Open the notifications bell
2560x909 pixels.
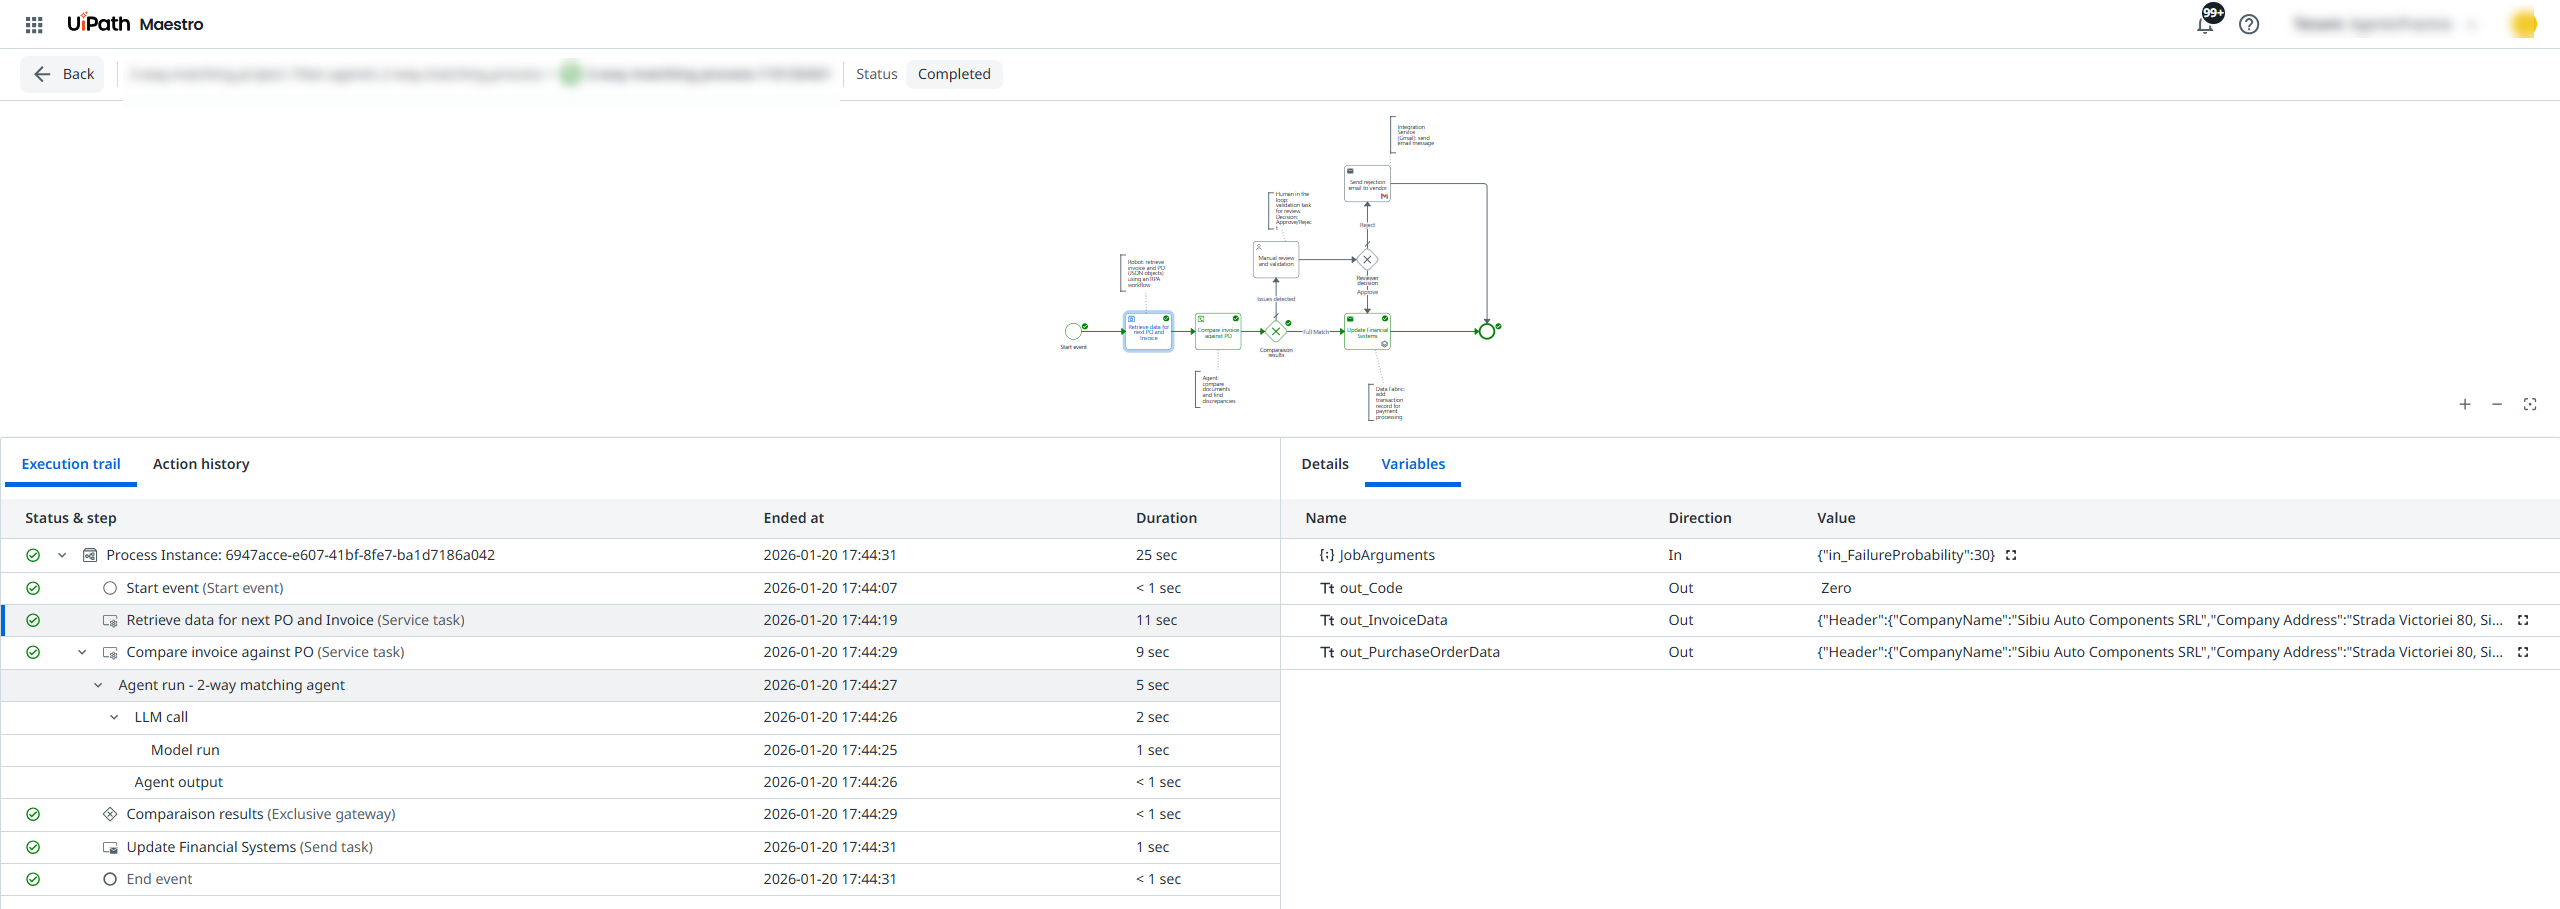click(2205, 24)
